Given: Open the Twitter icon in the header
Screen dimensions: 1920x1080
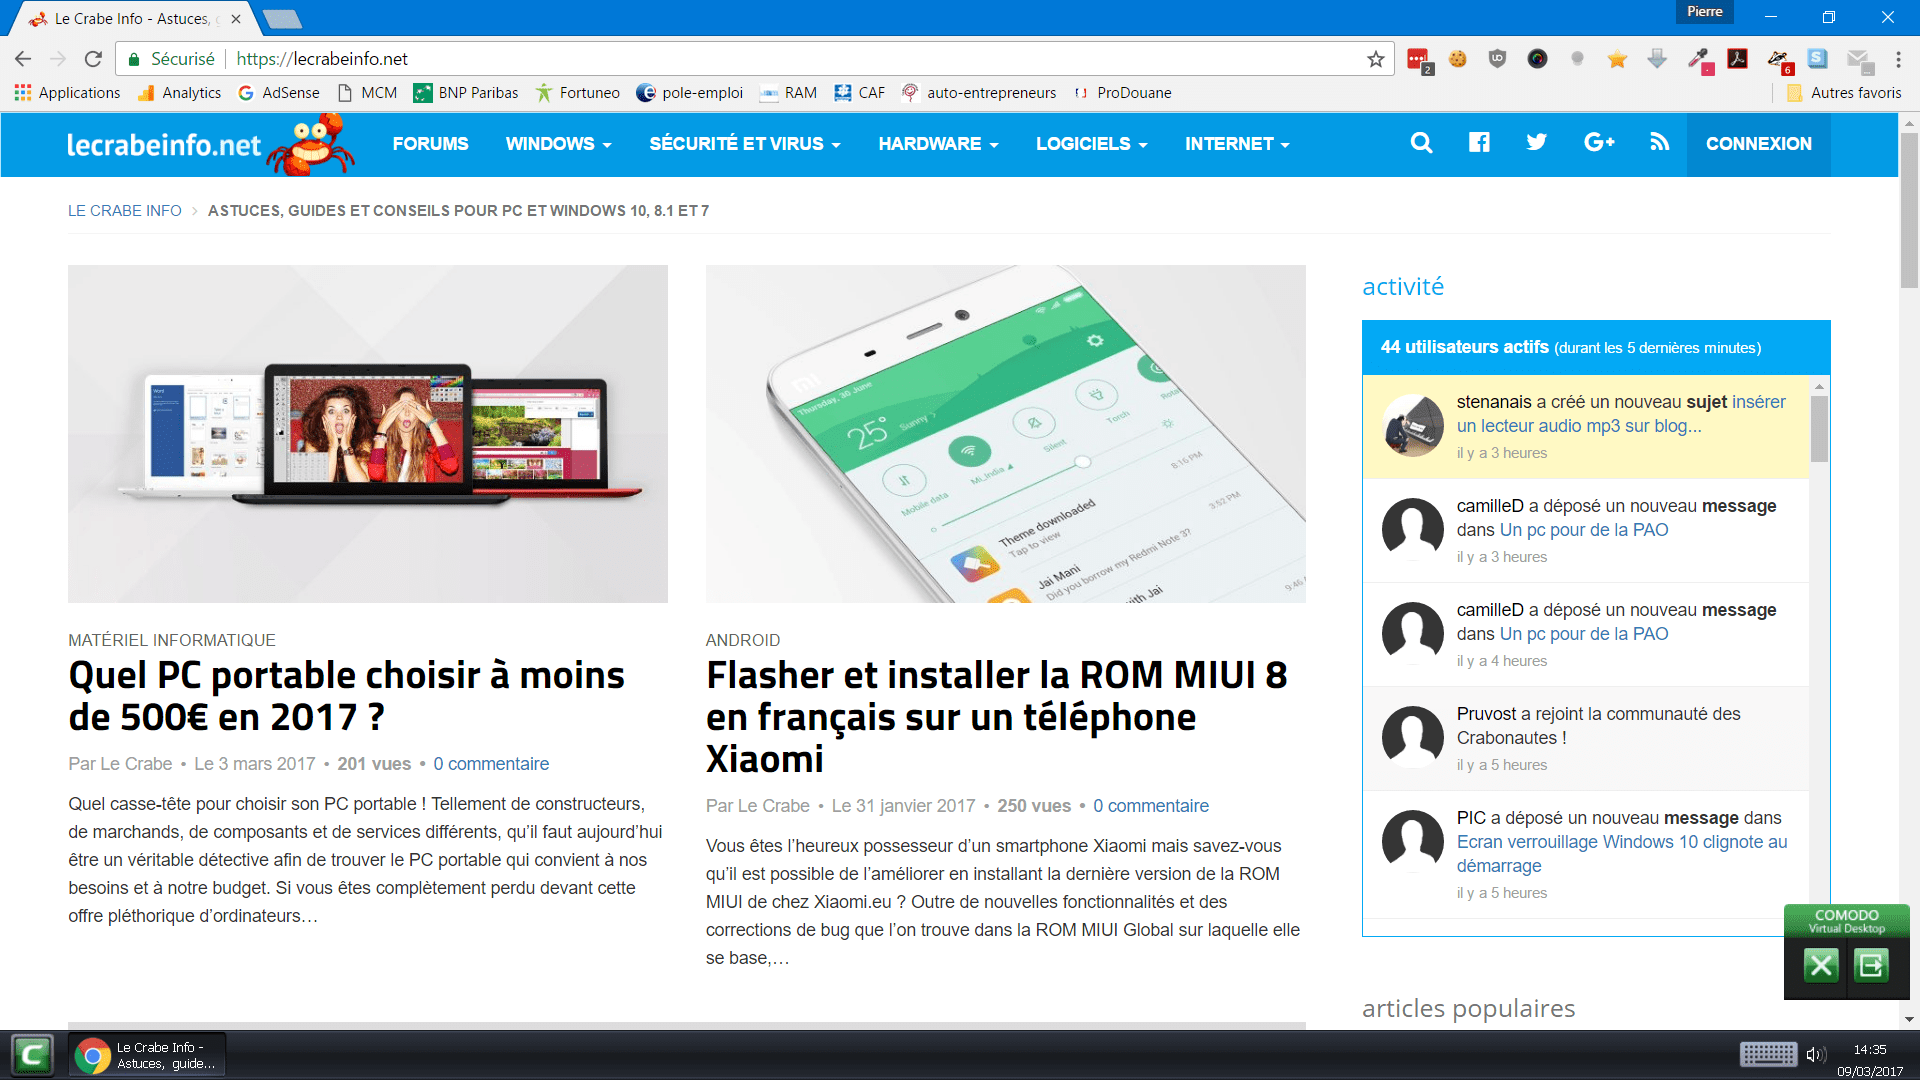Looking at the screenshot, I should click(1537, 142).
